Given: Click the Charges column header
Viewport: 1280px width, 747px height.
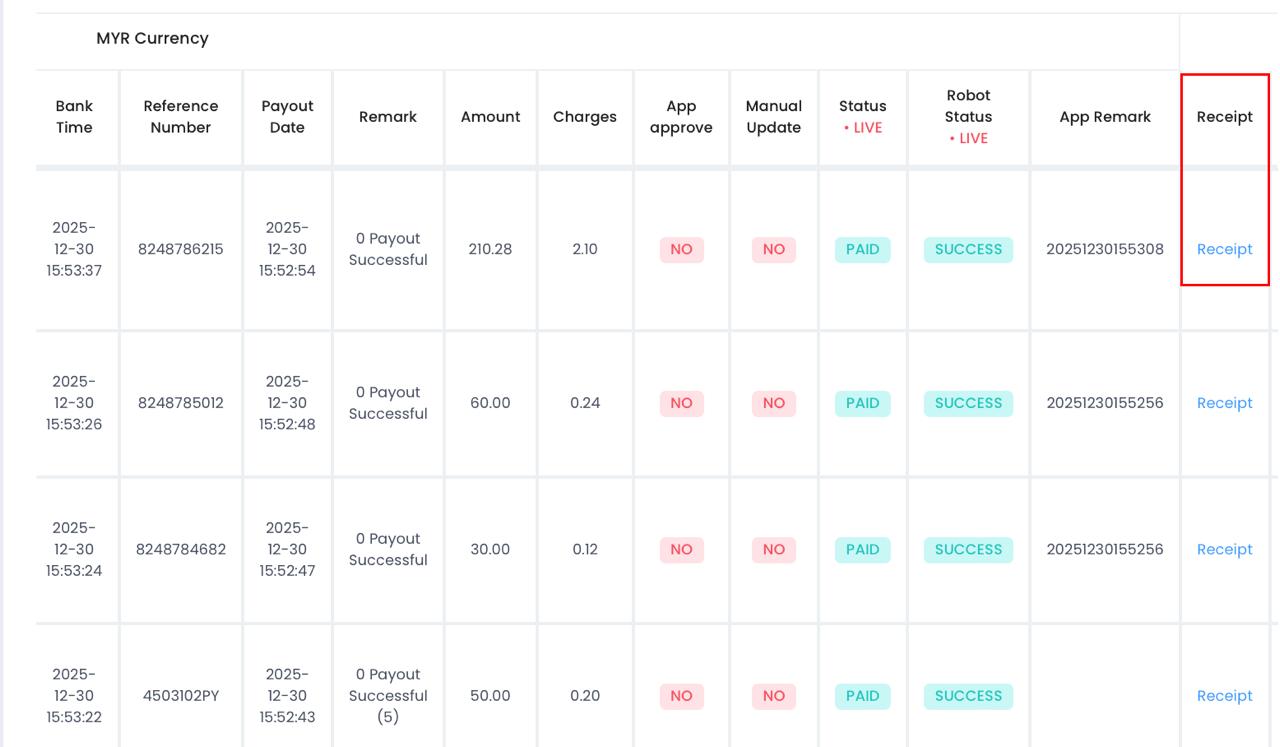Looking at the screenshot, I should tap(584, 117).
